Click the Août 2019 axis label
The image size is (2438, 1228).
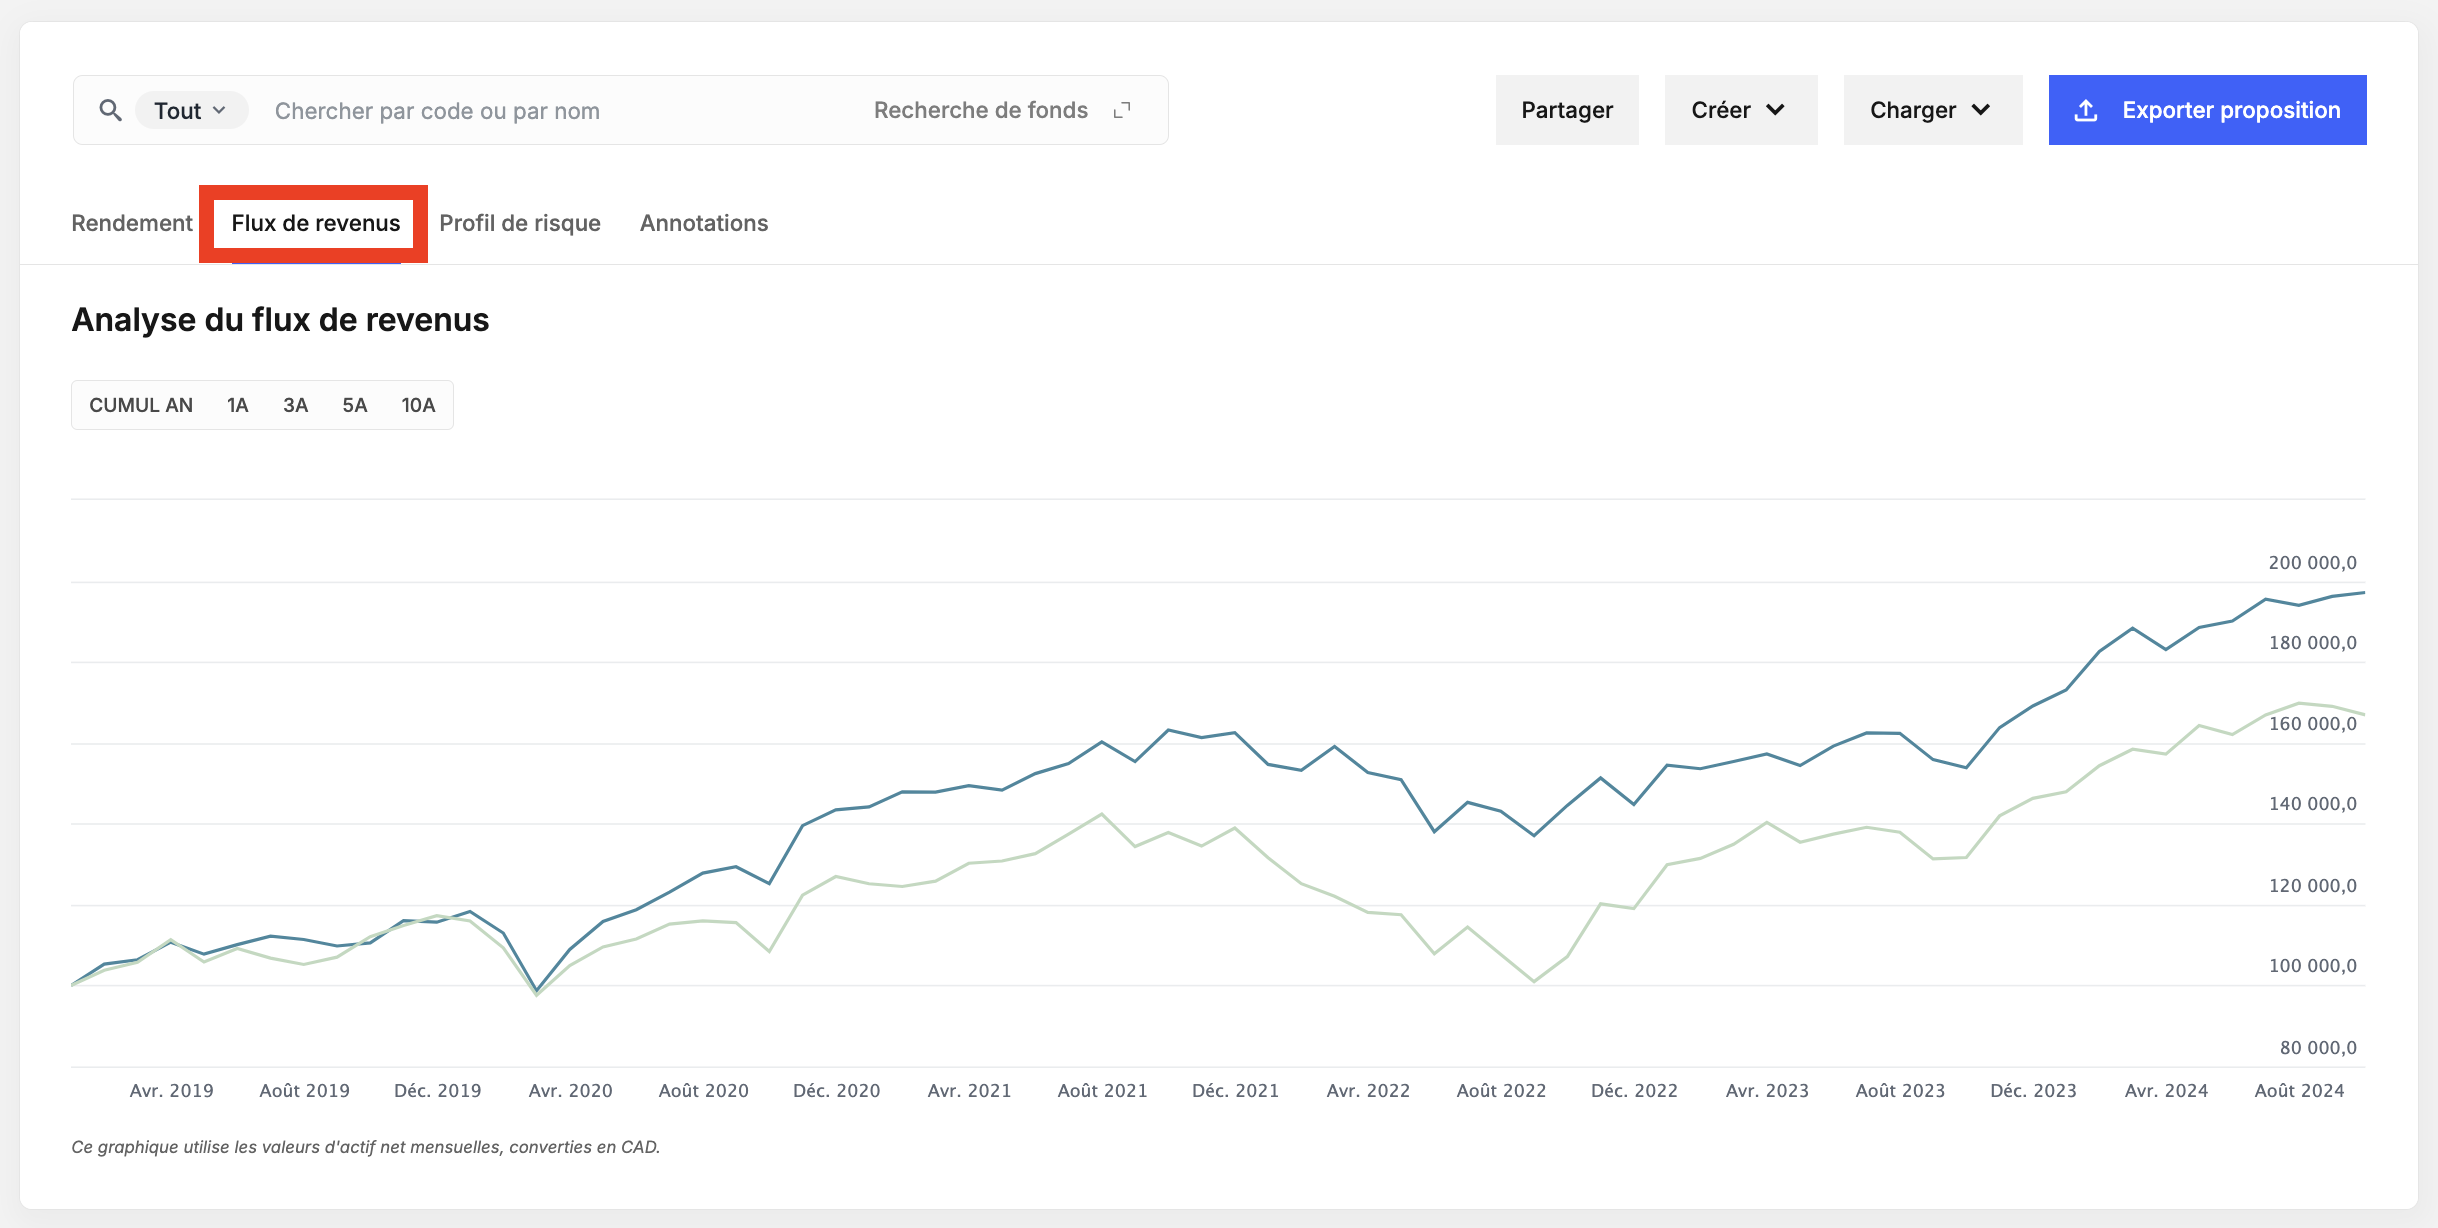[x=304, y=1091]
